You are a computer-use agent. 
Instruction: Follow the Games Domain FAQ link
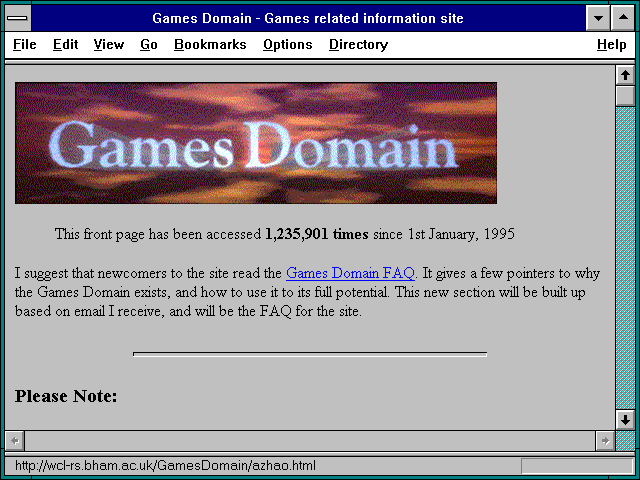[350, 273]
